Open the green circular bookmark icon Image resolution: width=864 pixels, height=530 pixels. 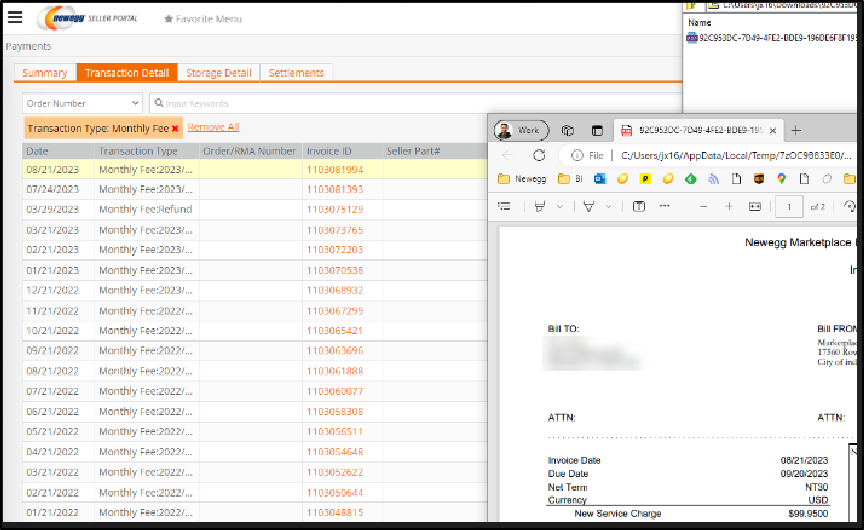point(690,179)
